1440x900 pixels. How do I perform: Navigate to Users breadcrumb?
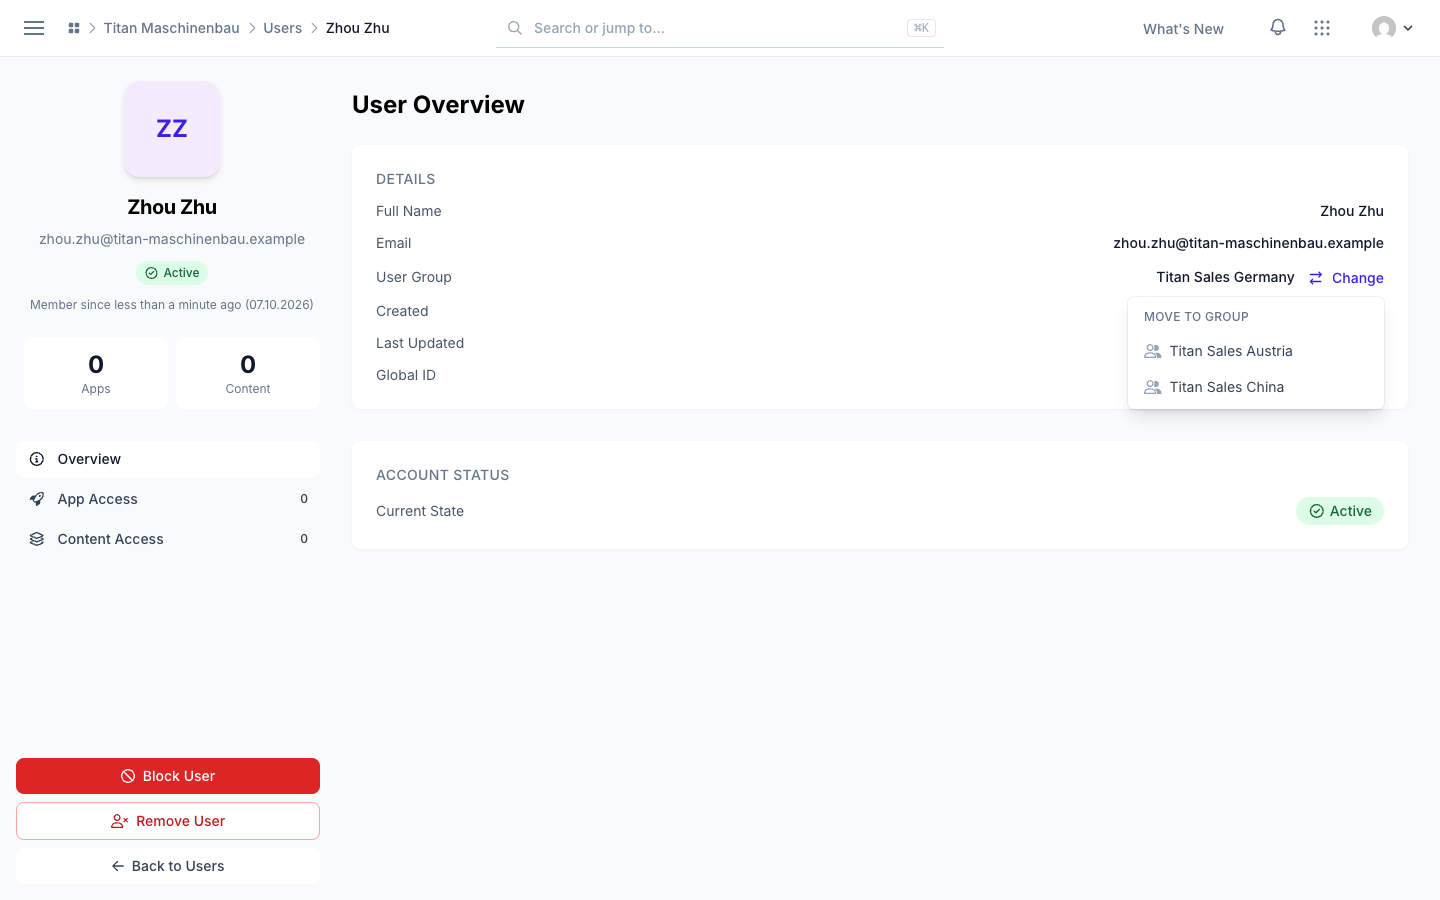tap(283, 28)
